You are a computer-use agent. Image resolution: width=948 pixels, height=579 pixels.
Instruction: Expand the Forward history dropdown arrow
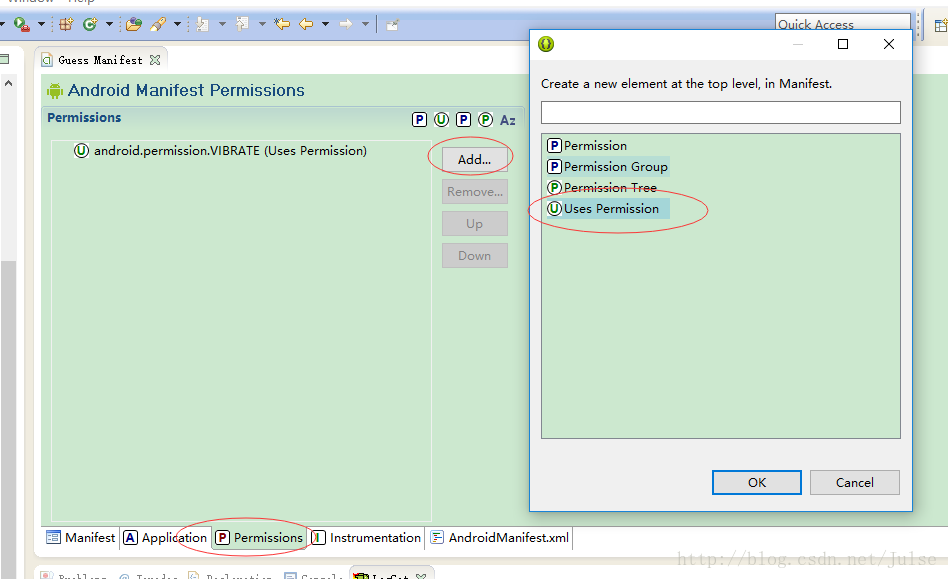click(x=365, y=24)
